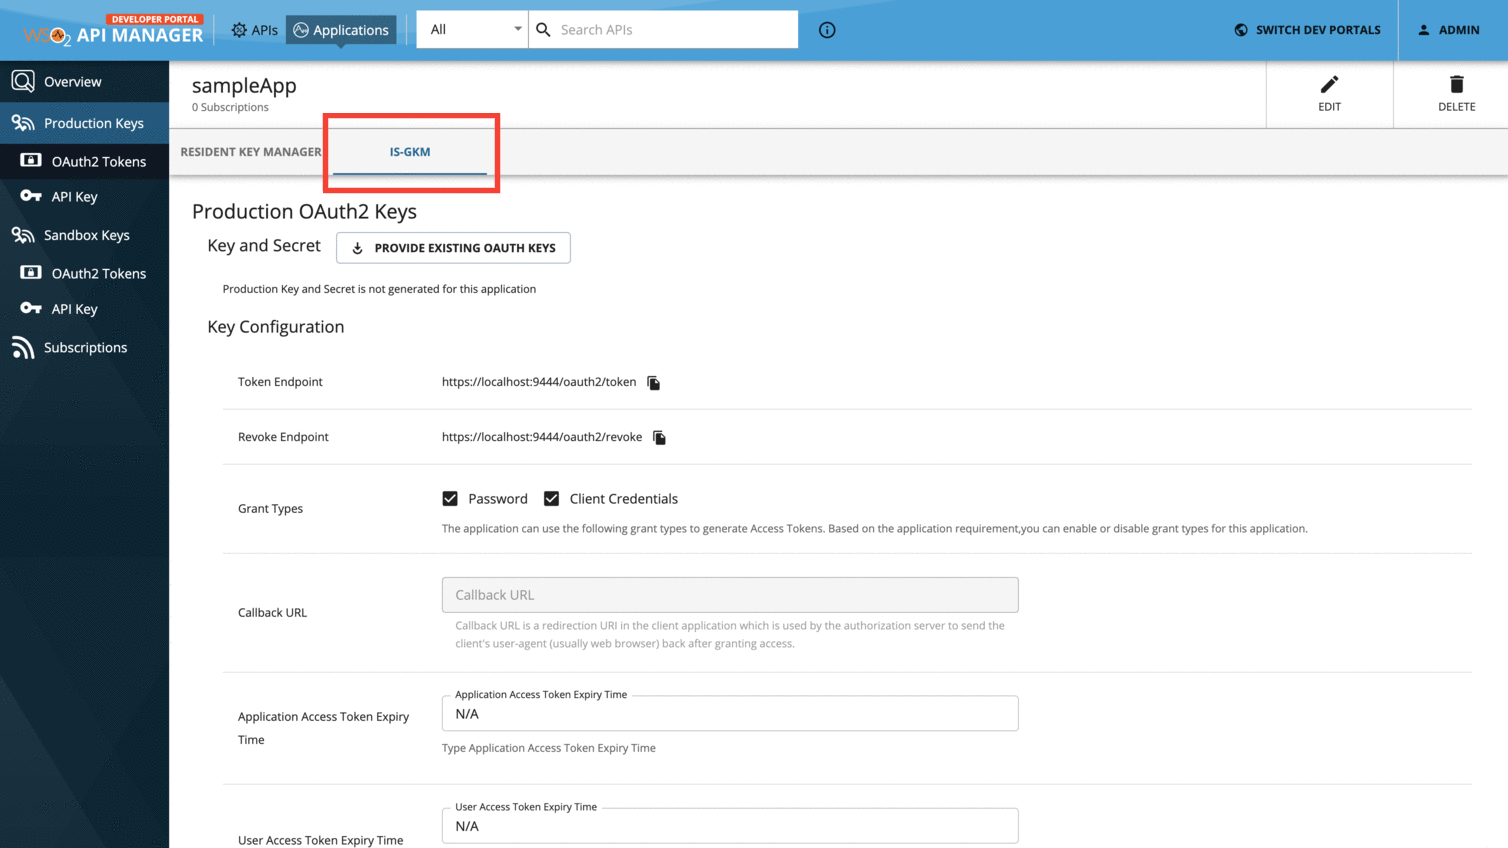Select the Applications icon in the top bar
Screen dimensions: 1508x848
point(299,30)
